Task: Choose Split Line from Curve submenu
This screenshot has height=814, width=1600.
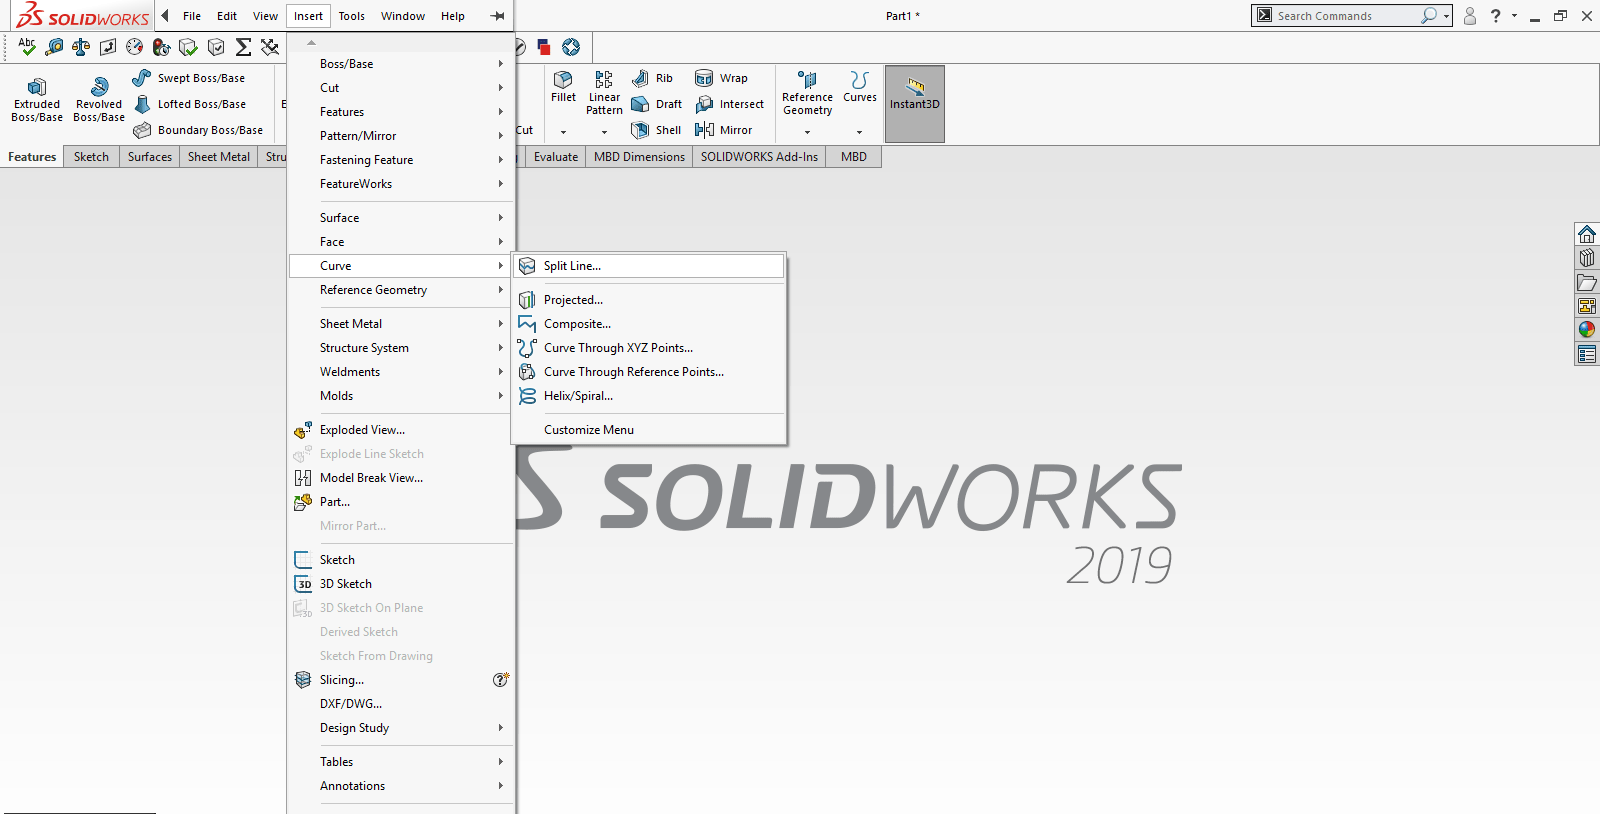Action: (x=648, y=266)
